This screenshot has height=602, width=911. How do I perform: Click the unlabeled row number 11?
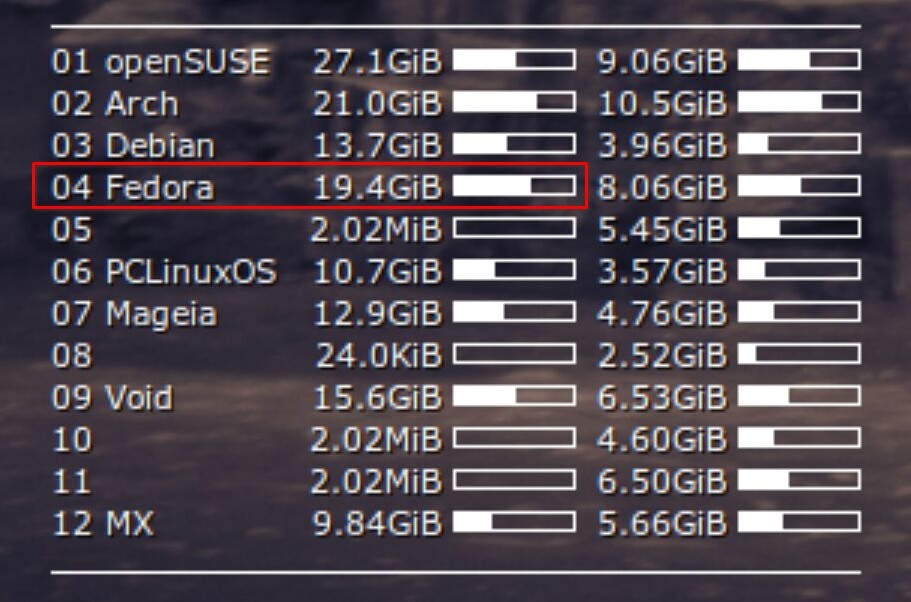coord(71,481)
